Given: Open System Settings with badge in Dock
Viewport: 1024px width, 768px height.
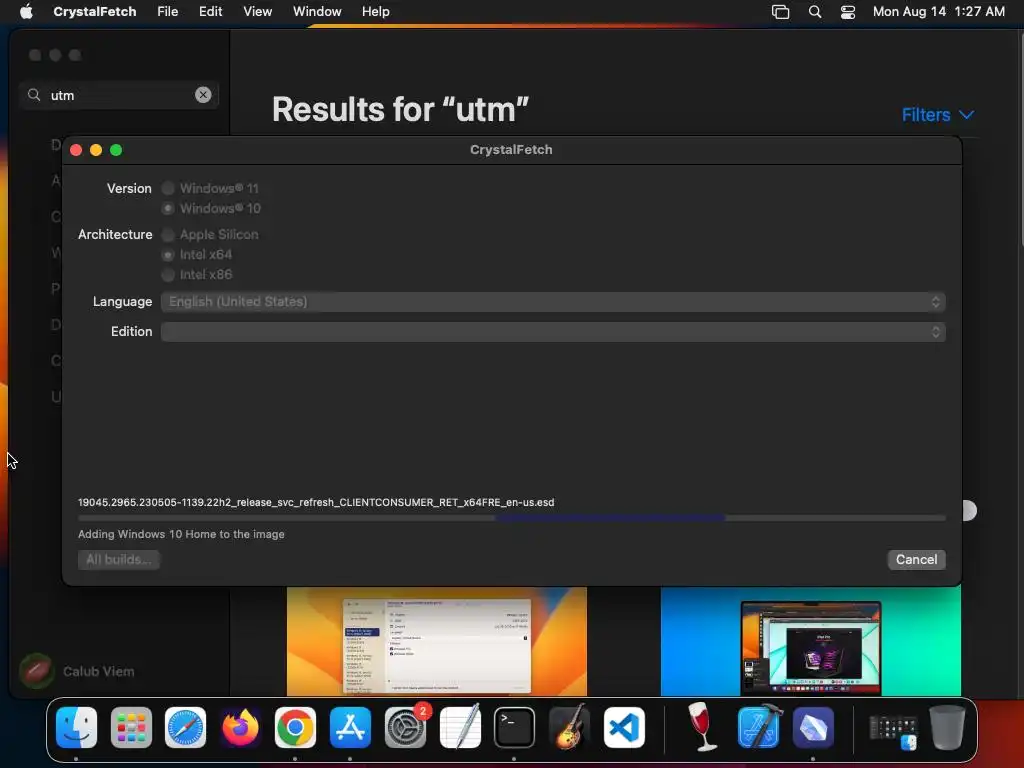Looking at the screenshot, I should pos(405,727).
